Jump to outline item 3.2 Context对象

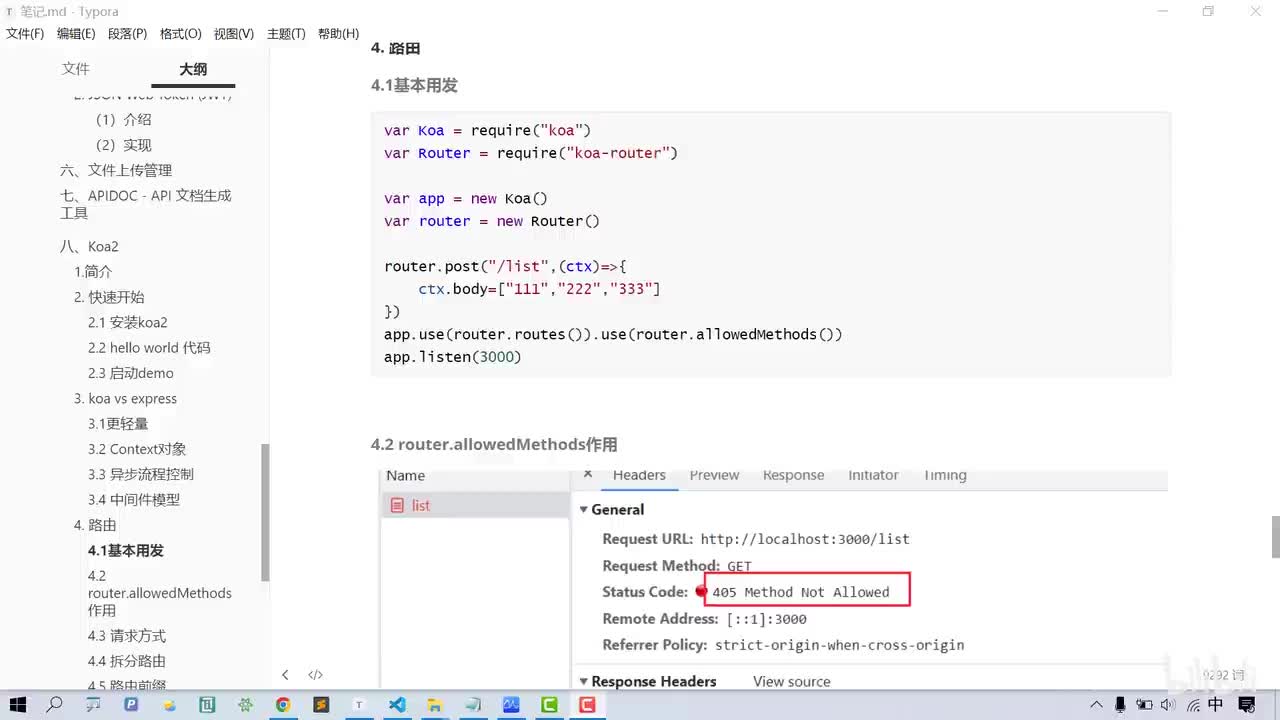click(137, 449)
